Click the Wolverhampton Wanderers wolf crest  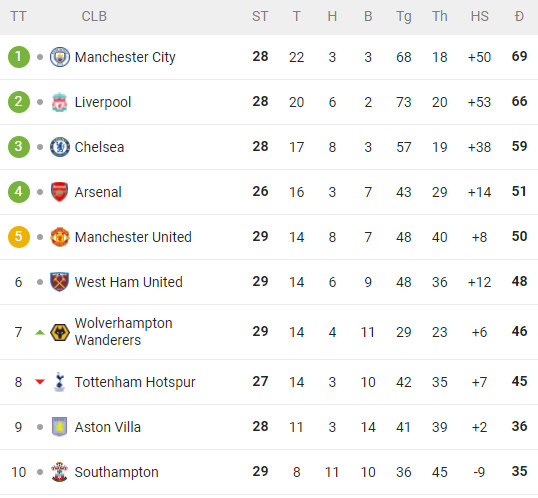(60, 332)
